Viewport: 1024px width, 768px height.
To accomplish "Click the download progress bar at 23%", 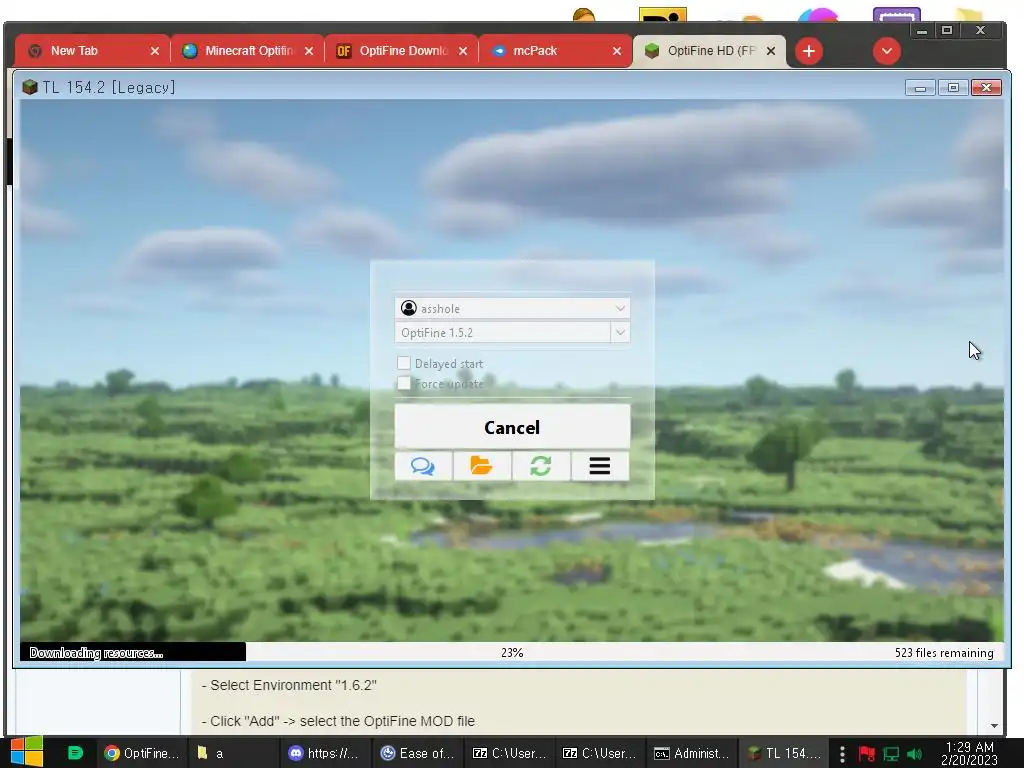I will pyautogui.click(x=512, y=652).
